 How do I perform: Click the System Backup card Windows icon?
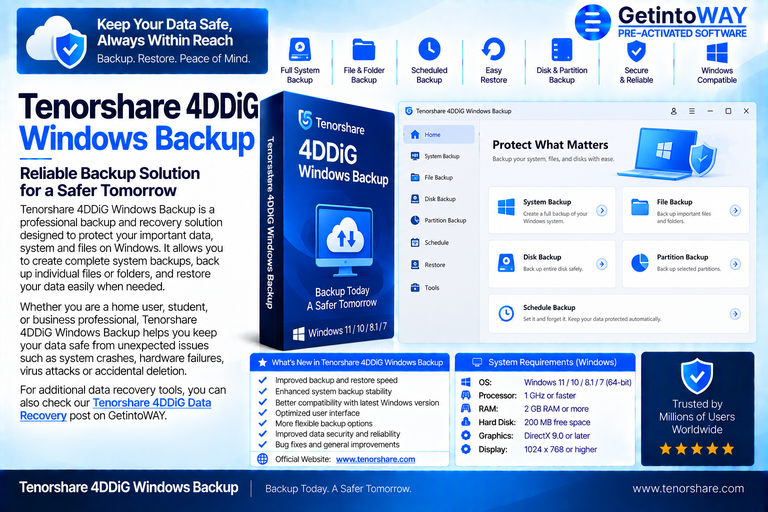506,207
